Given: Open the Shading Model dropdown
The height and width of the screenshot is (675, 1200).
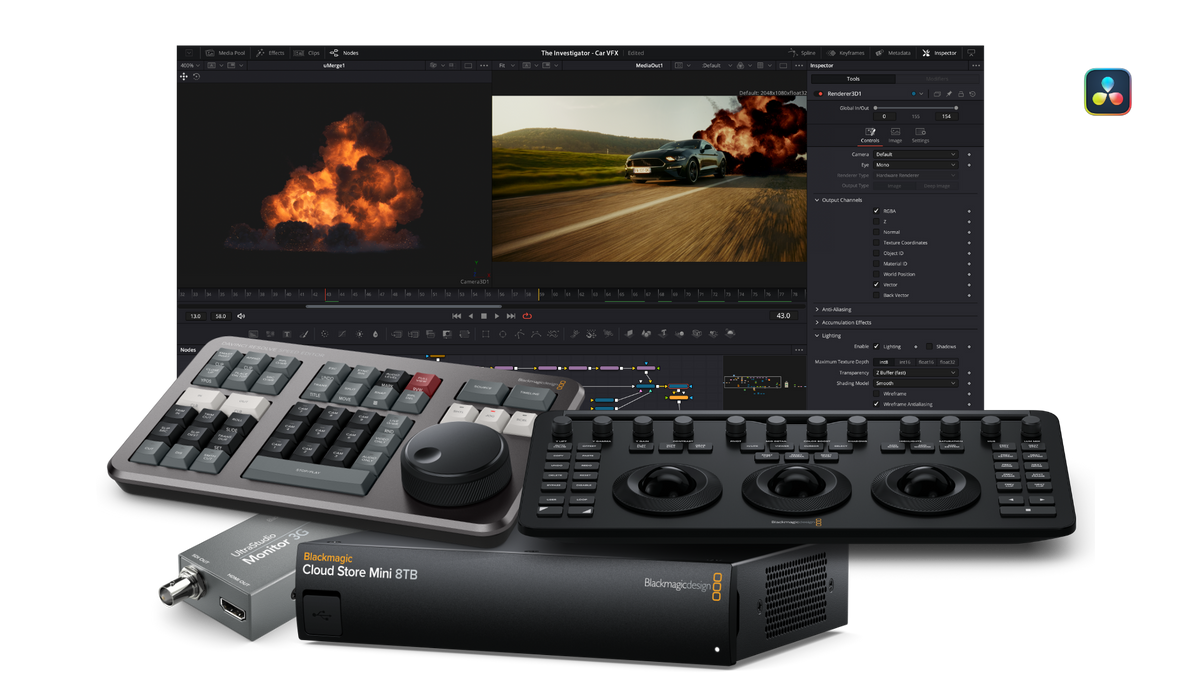Looking at the screenshot, I should (x=915, y=383).
